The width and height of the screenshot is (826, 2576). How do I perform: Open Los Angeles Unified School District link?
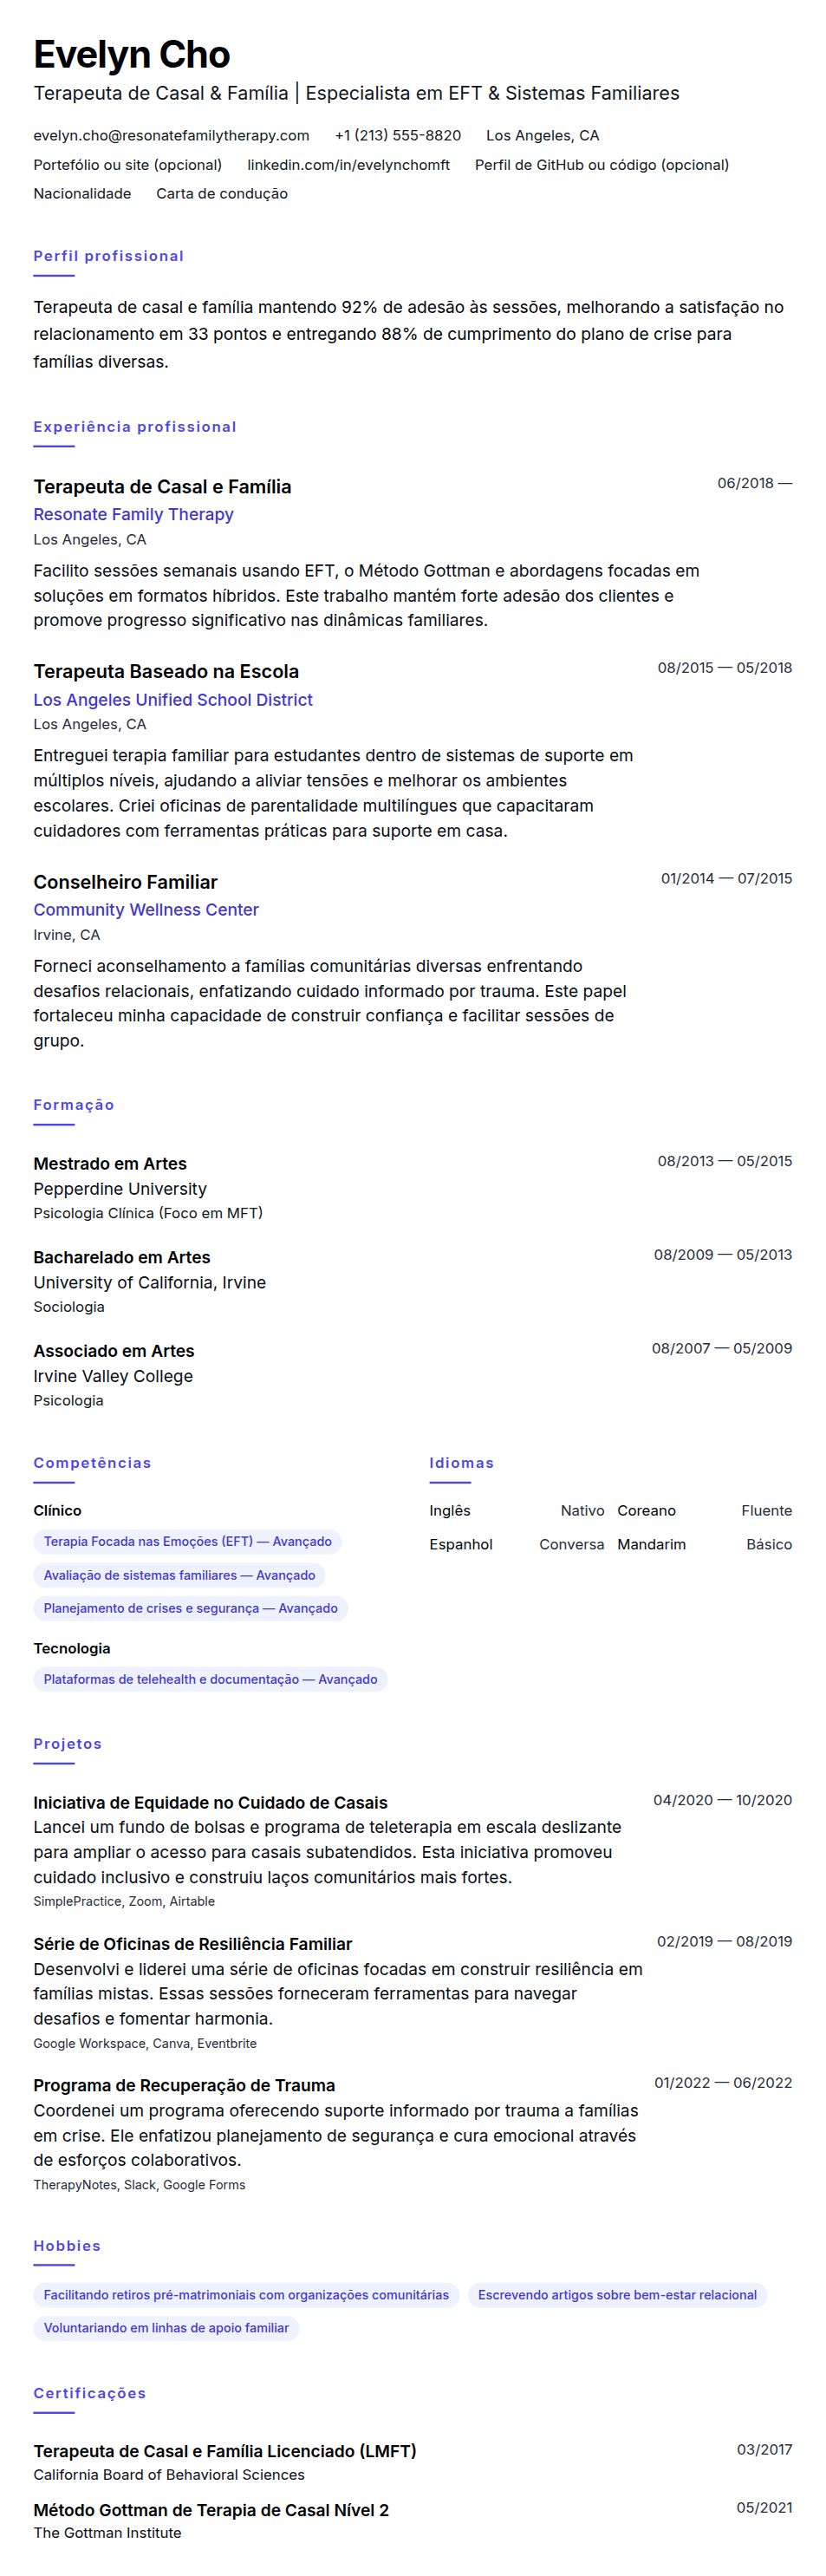(173, 700)
